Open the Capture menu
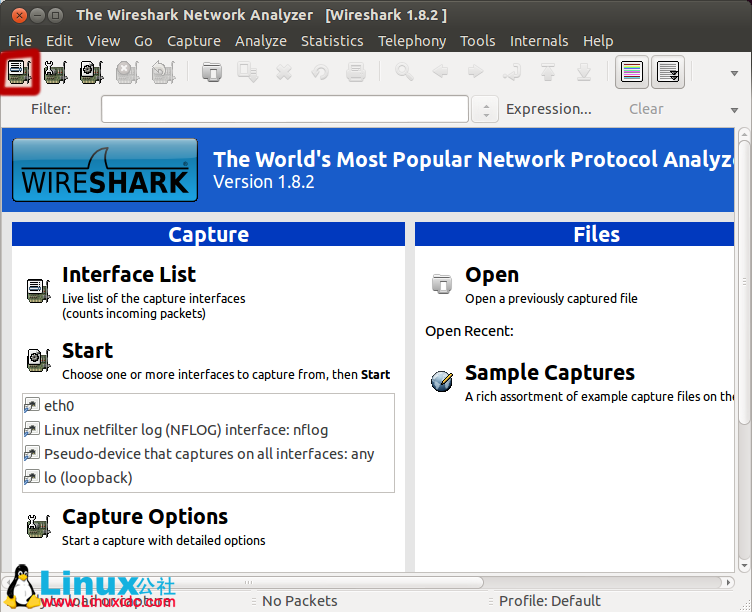Viewport: 752px width, 612px height. pyautogui.click(x=194, y=41)
